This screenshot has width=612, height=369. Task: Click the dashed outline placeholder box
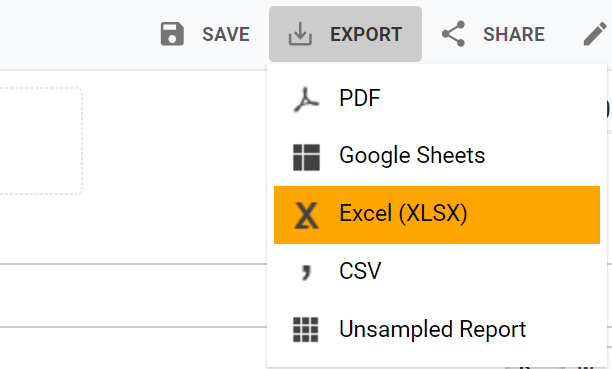pyautogui.click(x=41, y=141)
